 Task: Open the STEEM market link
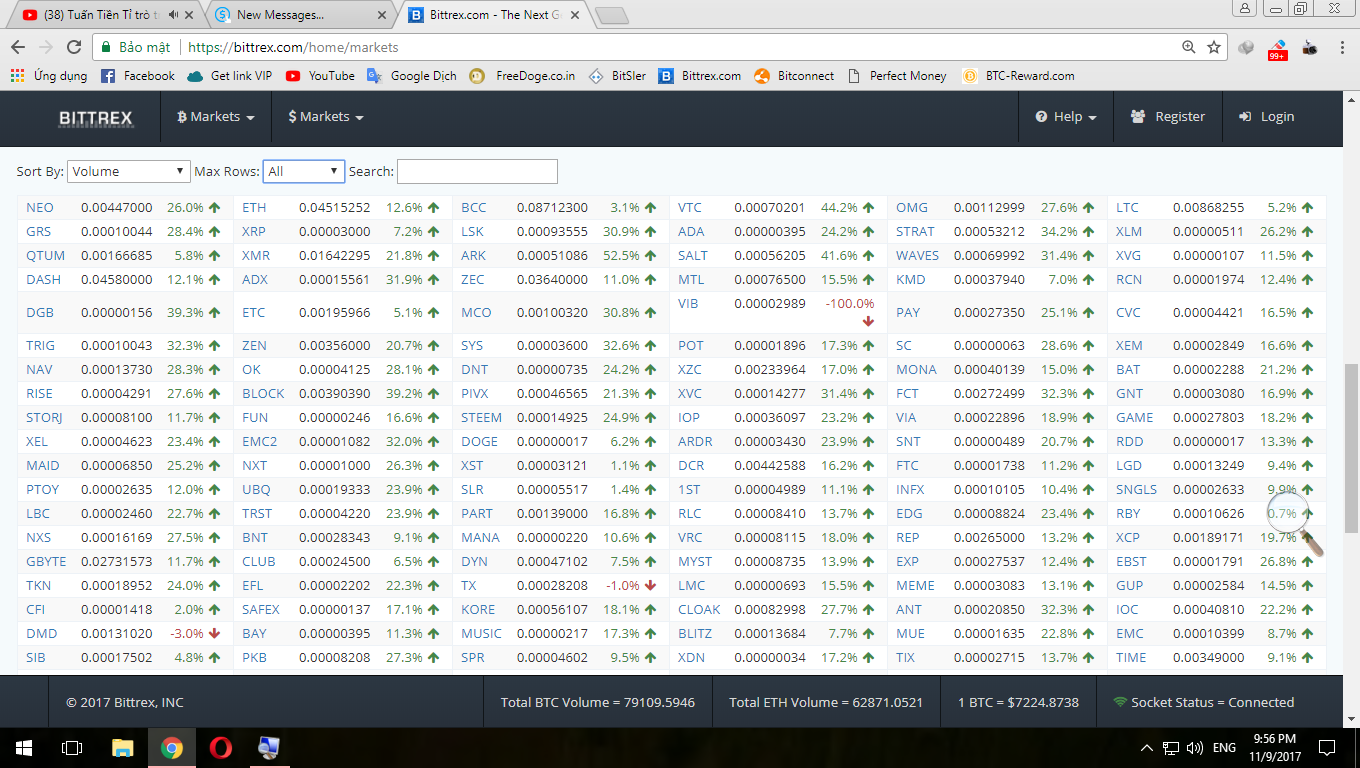481,418
